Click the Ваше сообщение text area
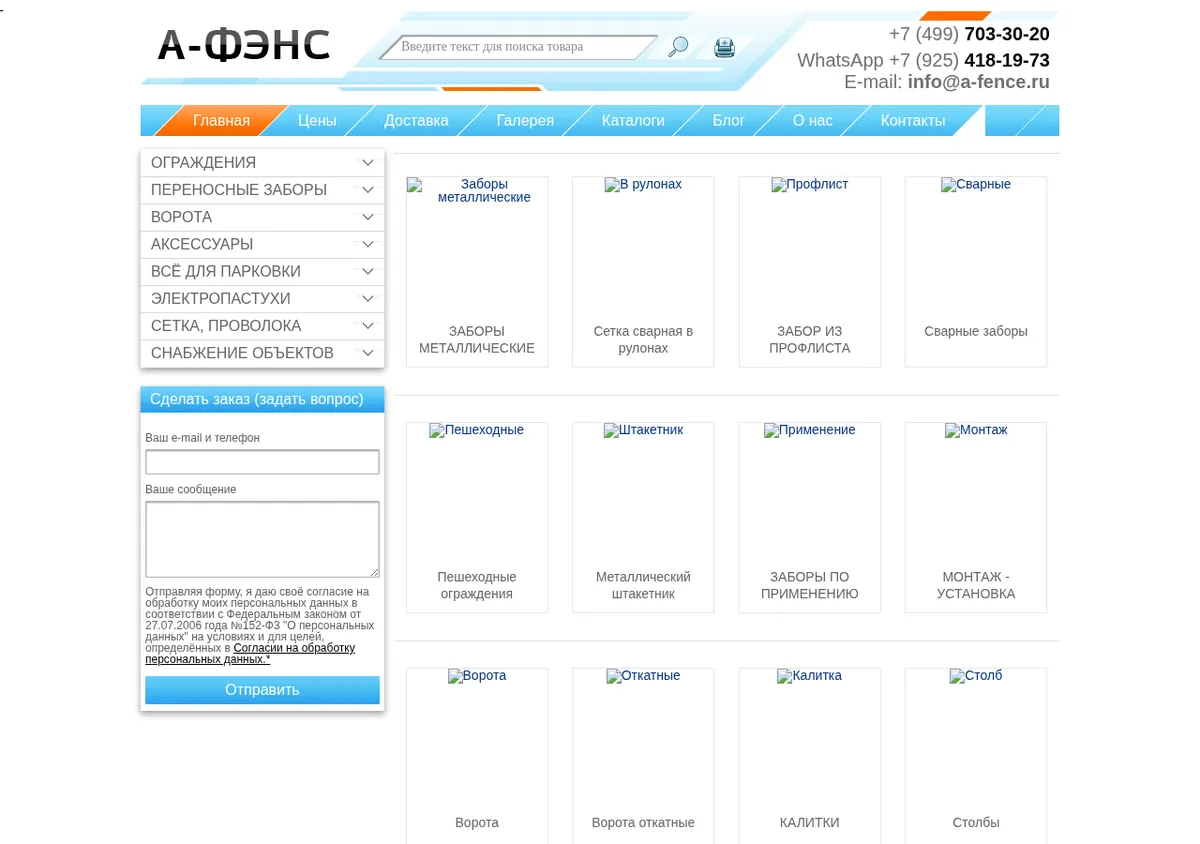 [262, 539]
